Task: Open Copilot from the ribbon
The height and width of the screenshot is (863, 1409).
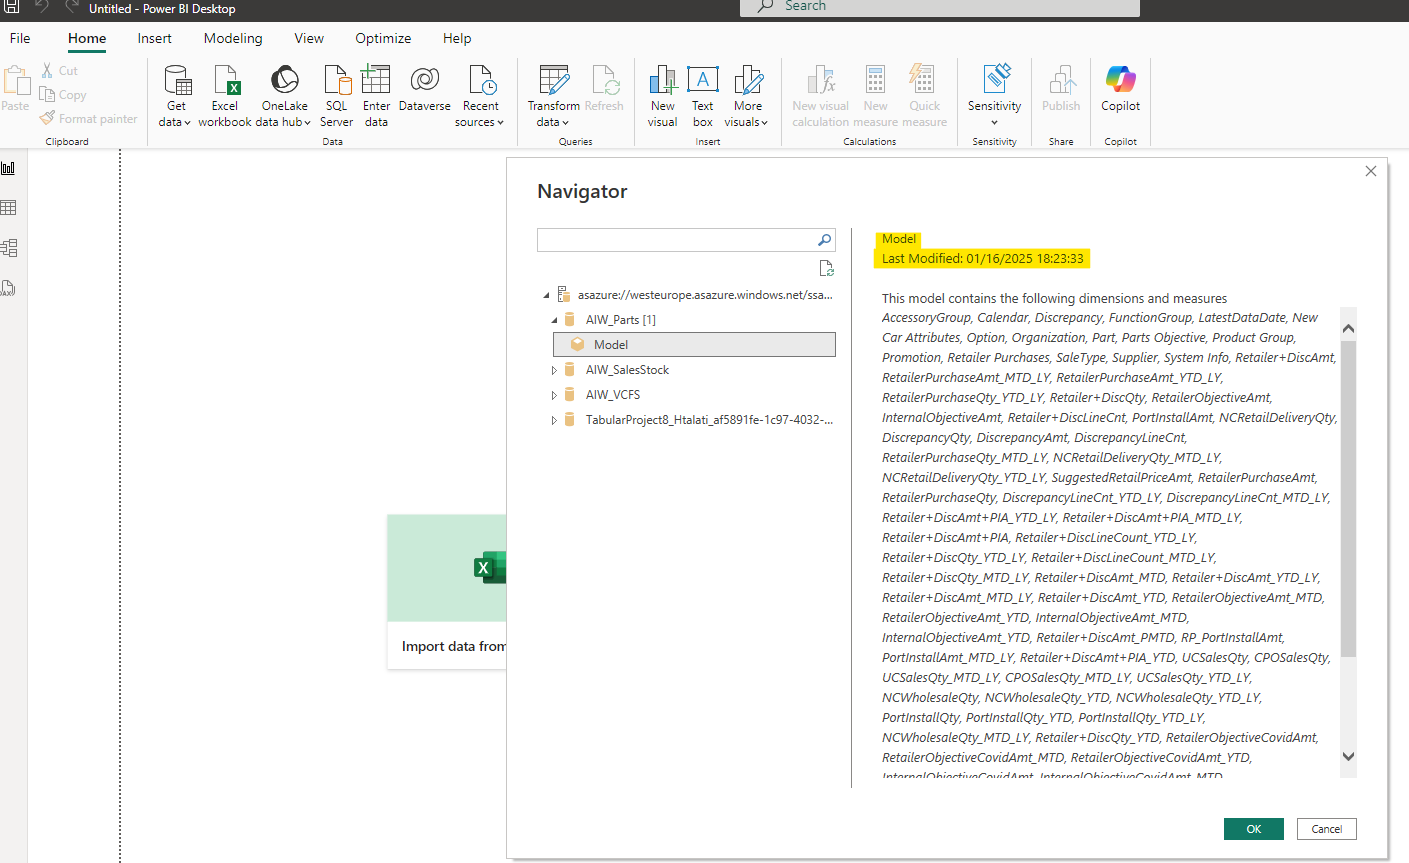Action: point(1120,90)
